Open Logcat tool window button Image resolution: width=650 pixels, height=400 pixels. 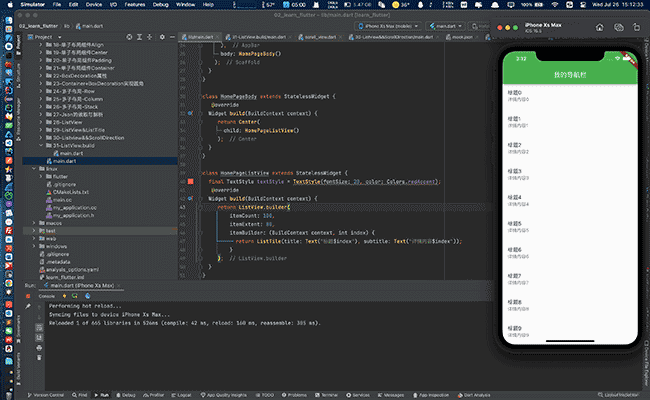(x=181, y=395)
